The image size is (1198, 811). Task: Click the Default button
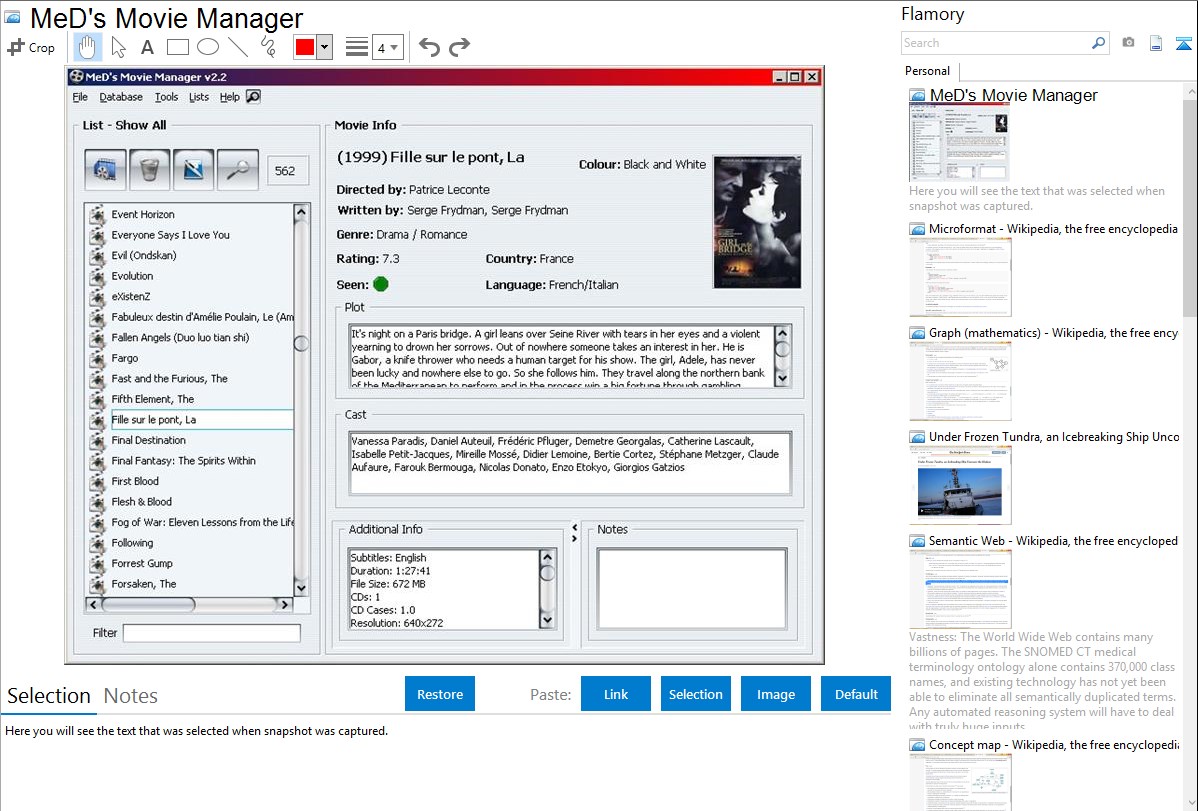coord(856,694)
